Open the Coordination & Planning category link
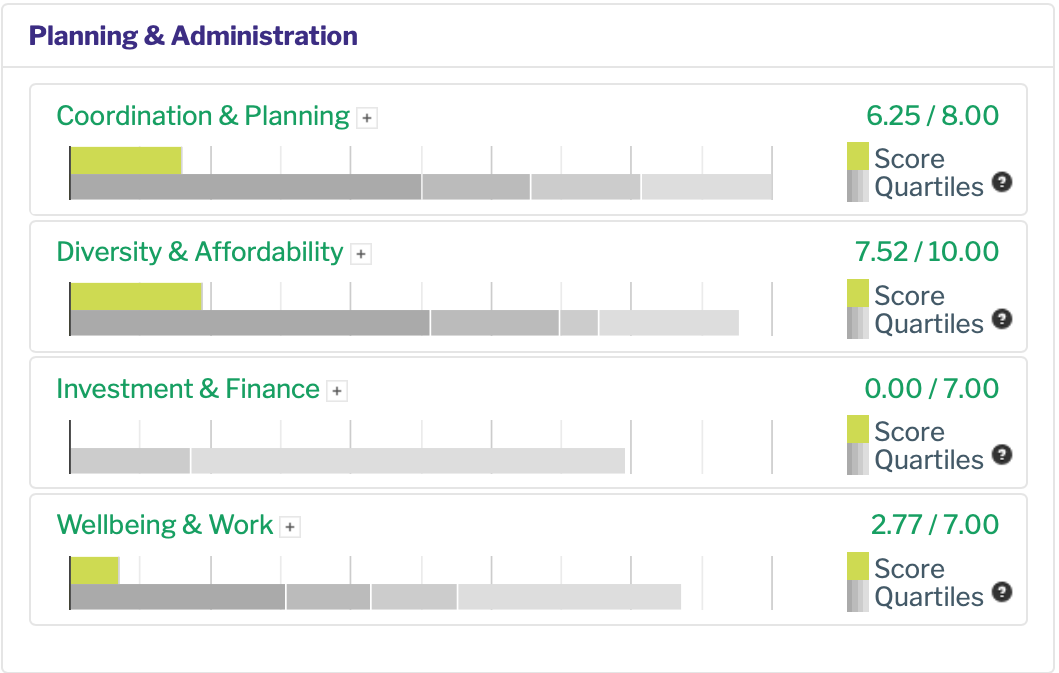The width and height of the screenshot is (1059, 673). (x=200, y=115)
